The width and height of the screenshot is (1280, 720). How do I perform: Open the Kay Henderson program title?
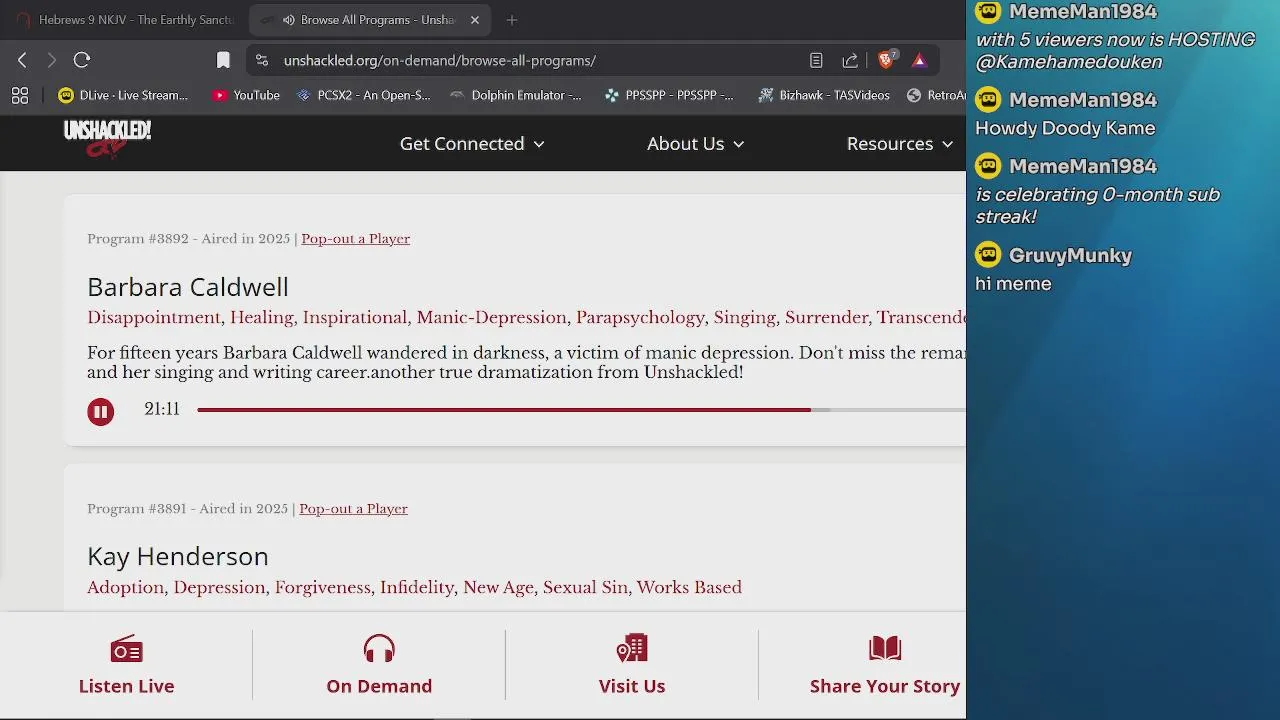[x=178, y=556]
